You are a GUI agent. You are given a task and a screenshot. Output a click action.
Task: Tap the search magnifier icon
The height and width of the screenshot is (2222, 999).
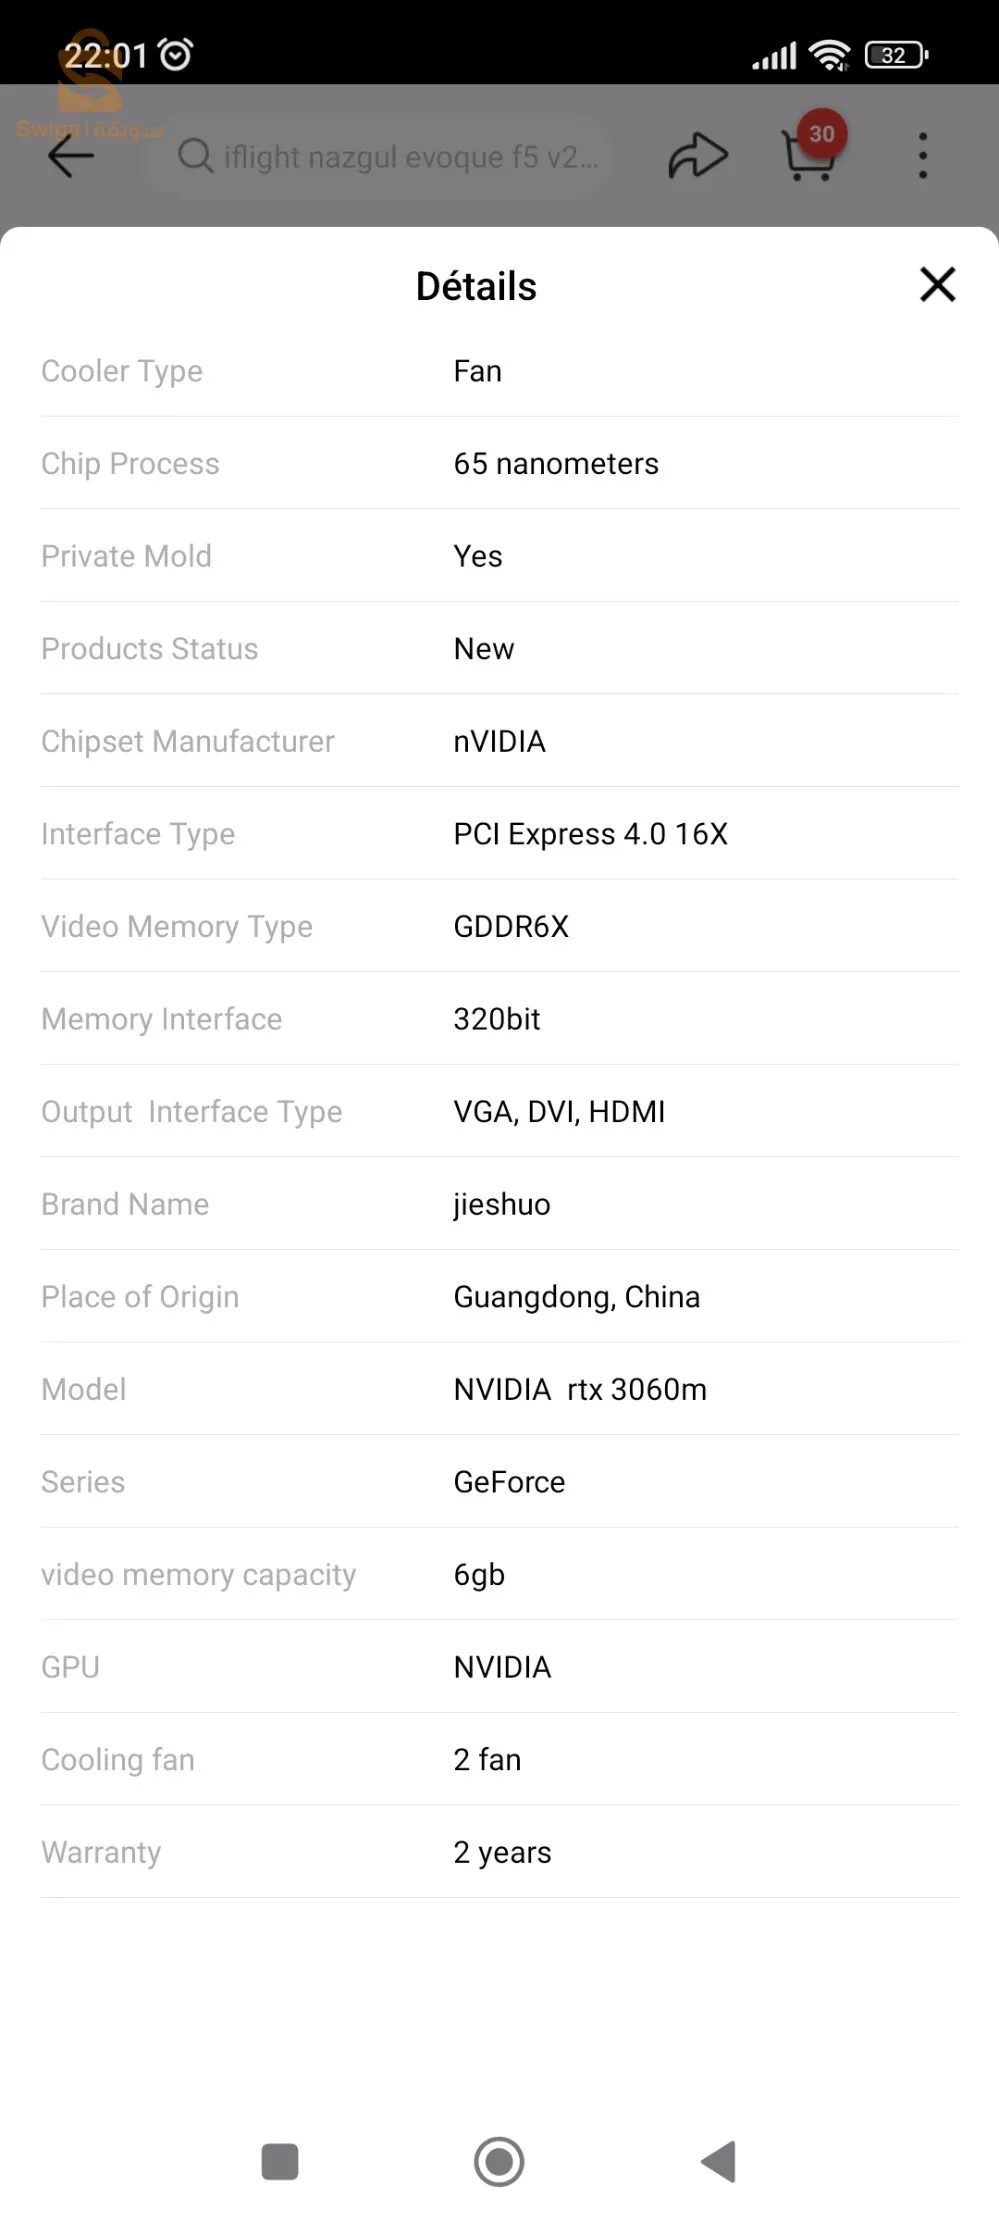[195, 156]
